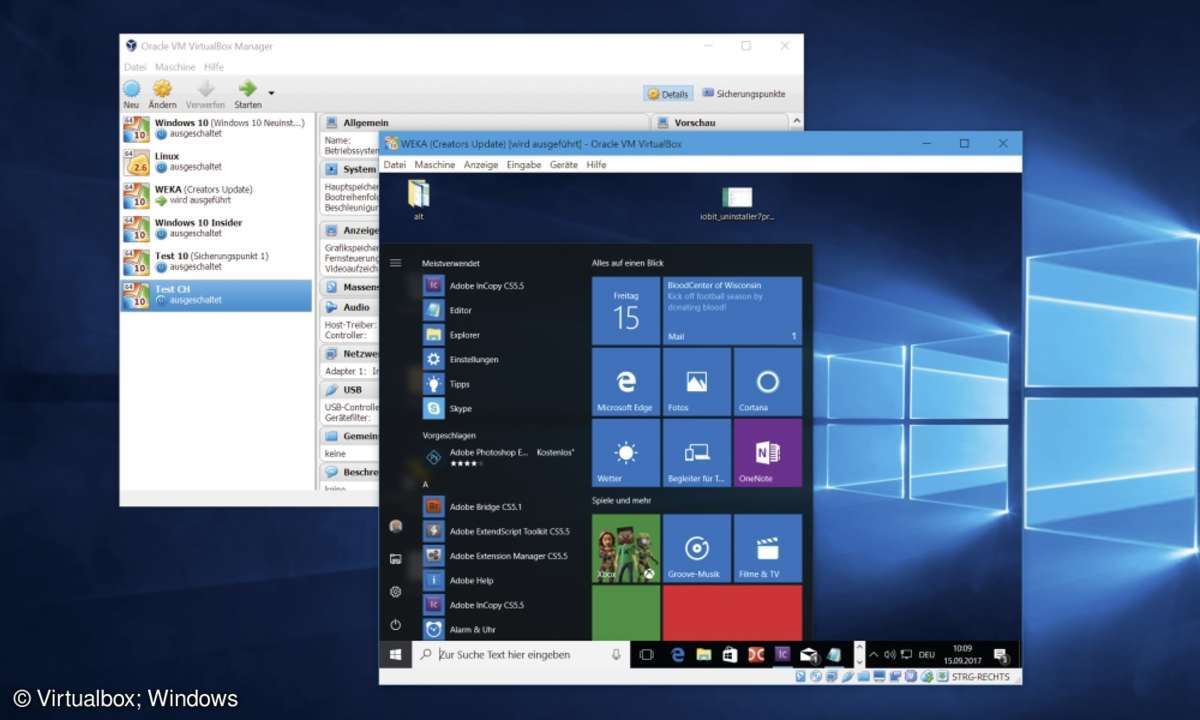Click the USB section header in details
Viewport: 1200px width, 720px height.
tap(350, 389)
